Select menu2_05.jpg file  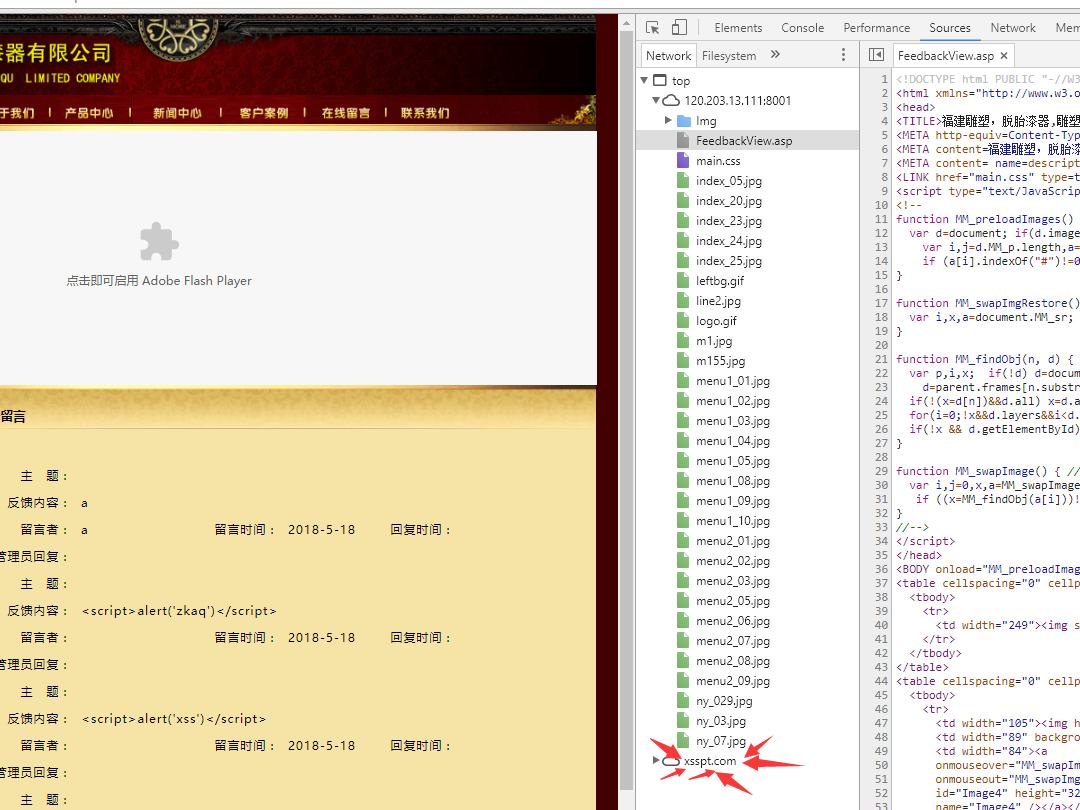click(733, 600)
